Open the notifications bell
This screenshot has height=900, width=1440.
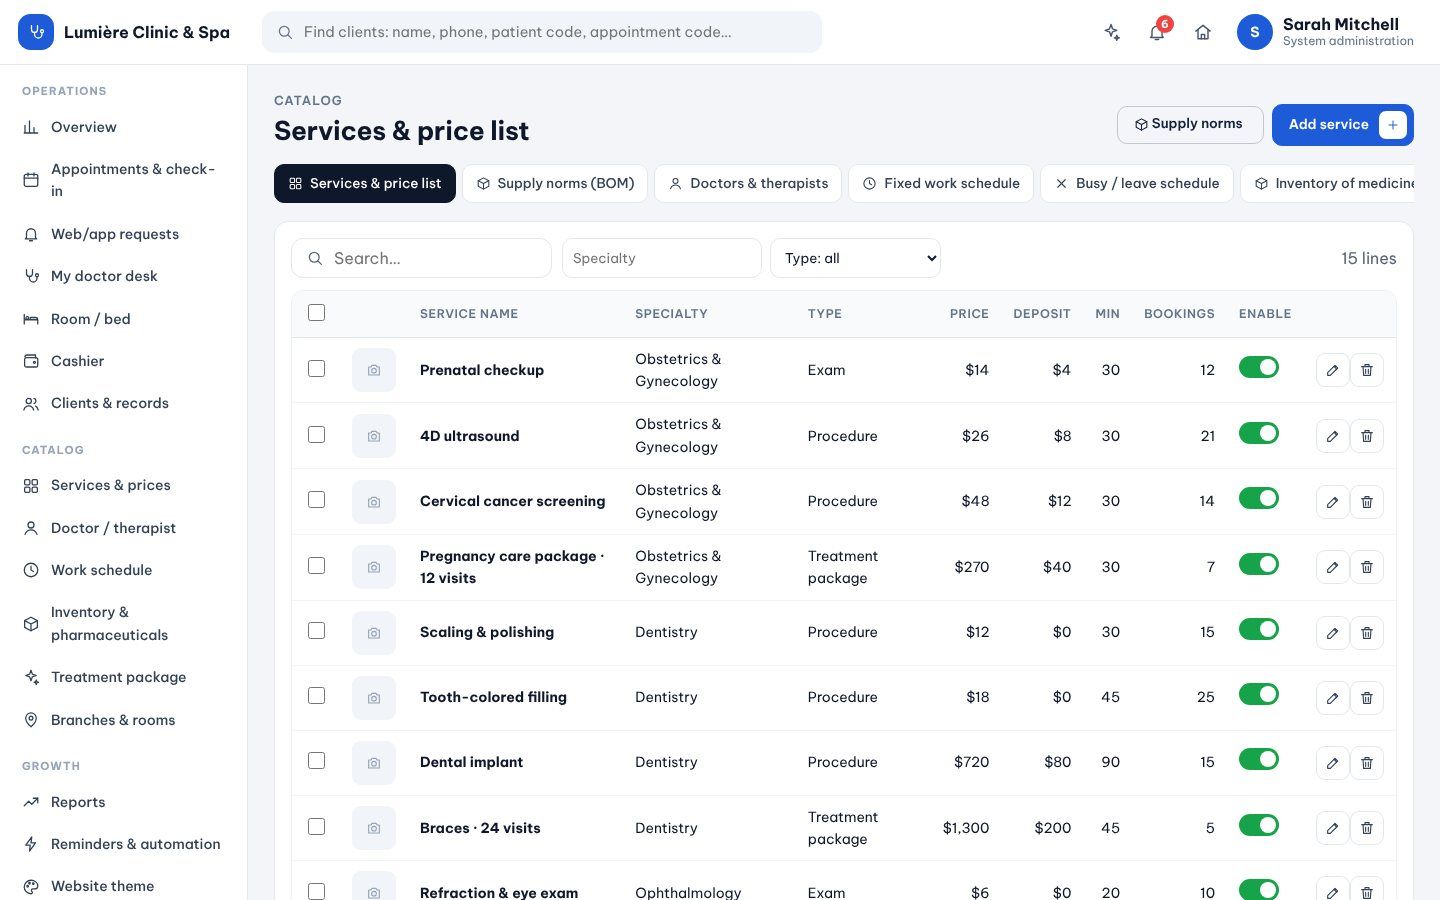coord(1157,32)
